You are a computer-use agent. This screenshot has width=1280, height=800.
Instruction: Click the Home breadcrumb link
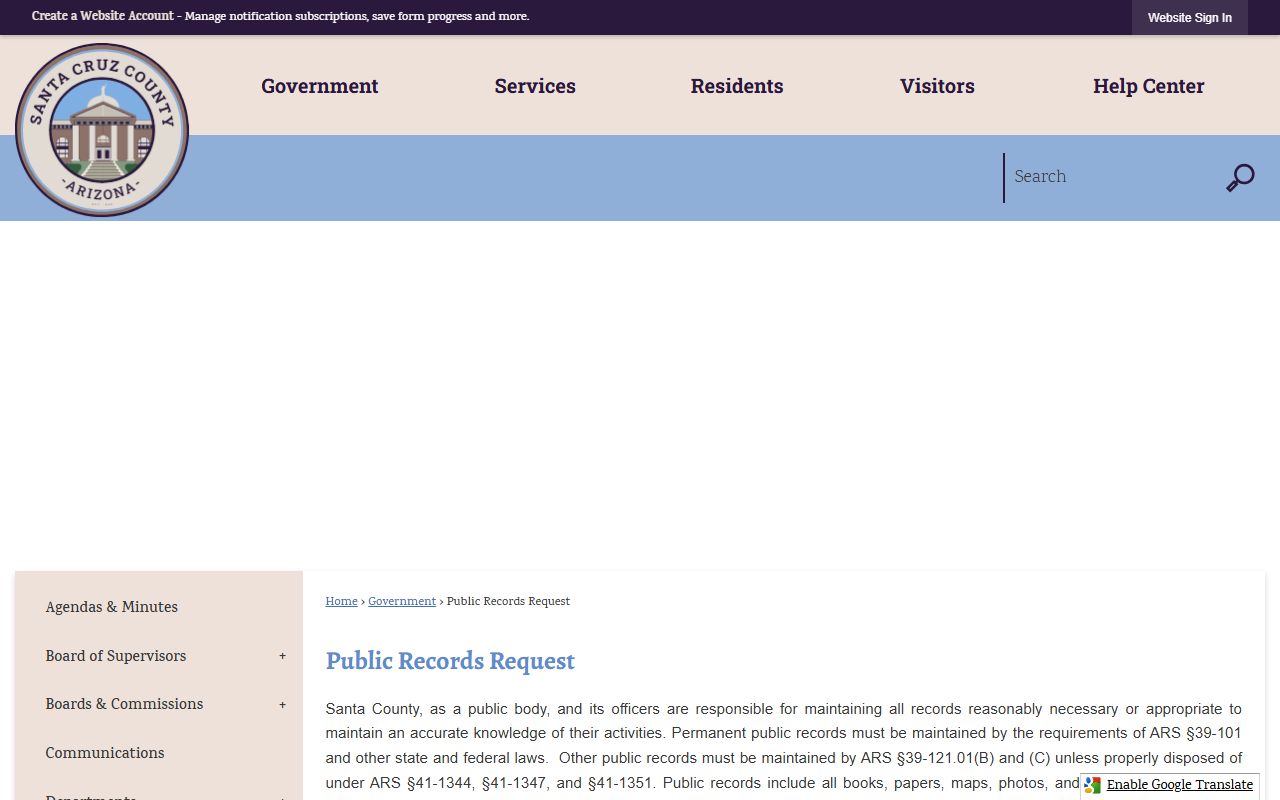[x=341, y=601]
